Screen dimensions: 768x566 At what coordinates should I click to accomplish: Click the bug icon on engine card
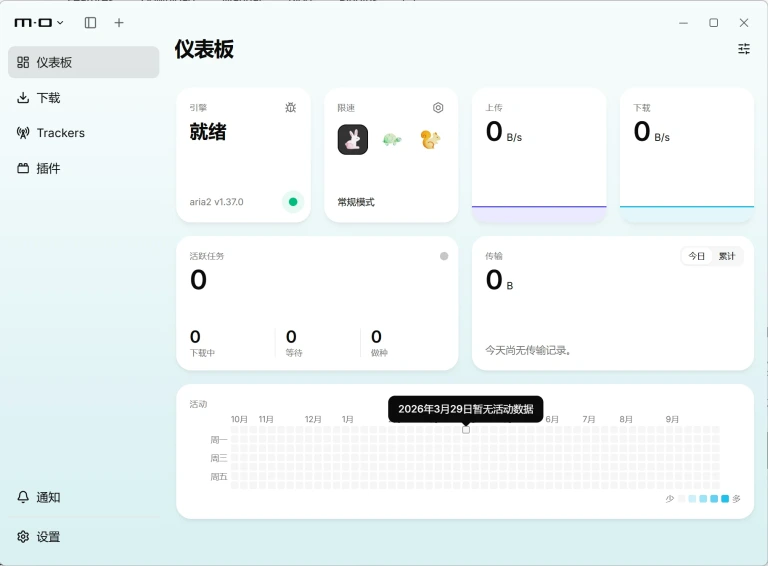290,107
